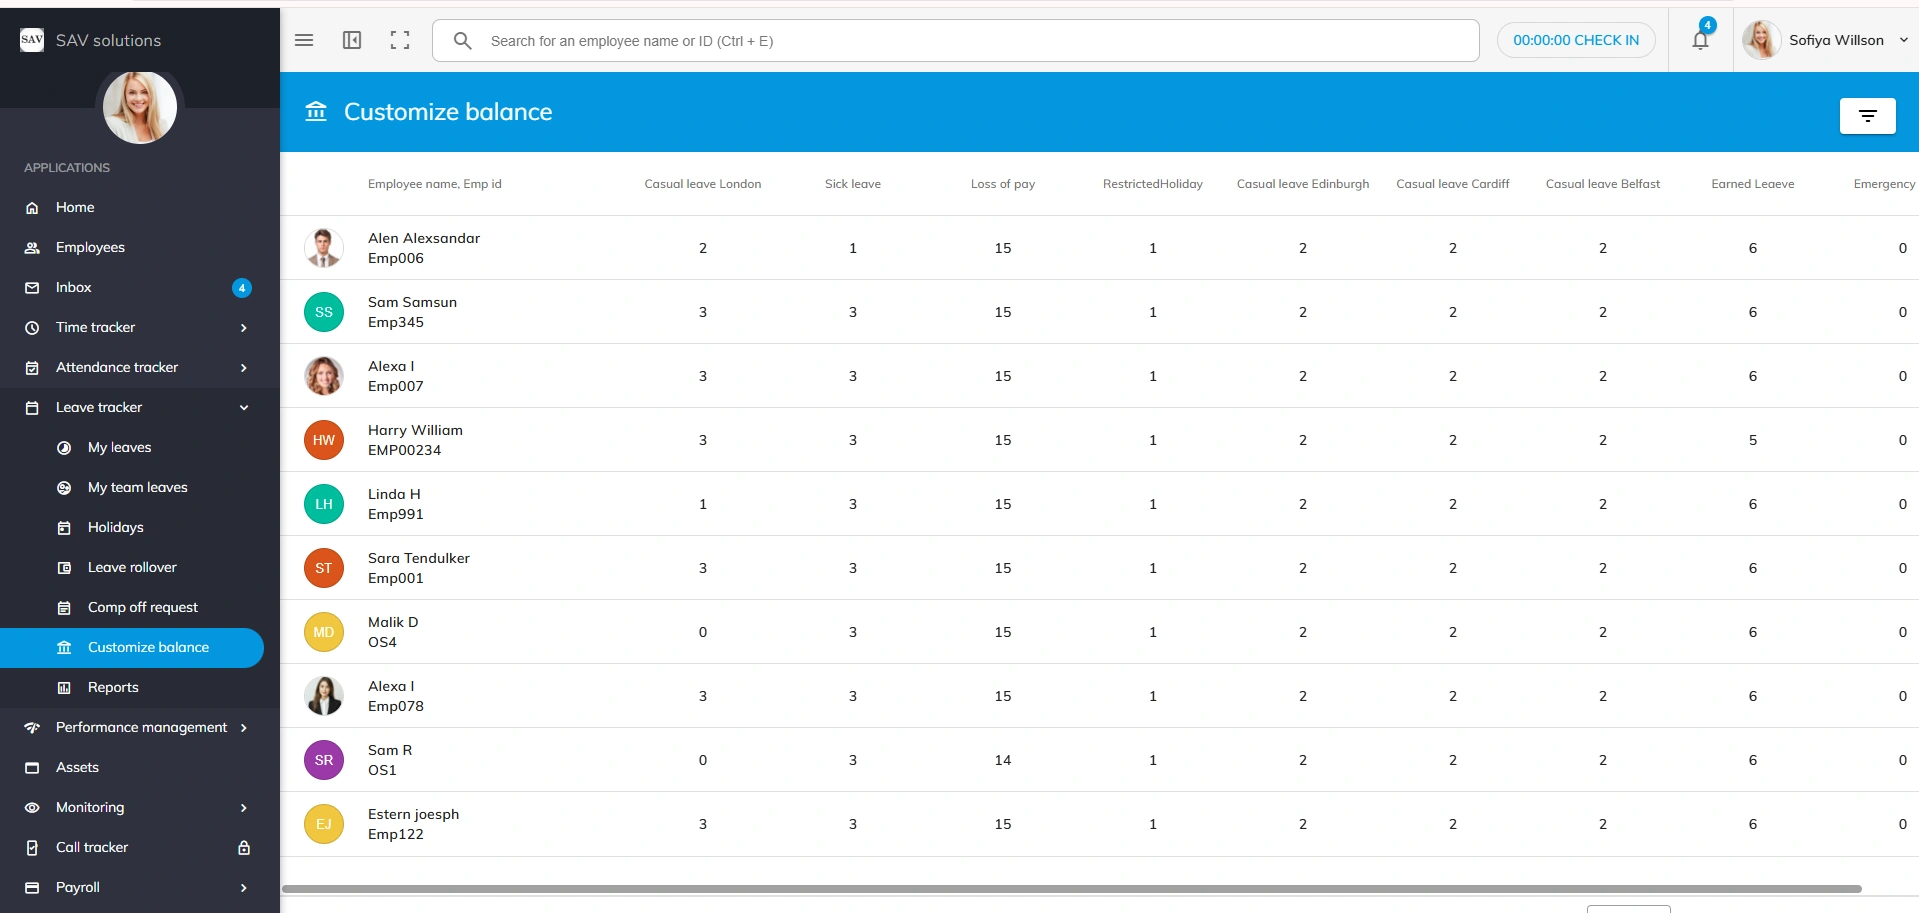The image size is (1919, 913).
Task: Open Leave rollover in the sidebar
Action: (132, 568)
